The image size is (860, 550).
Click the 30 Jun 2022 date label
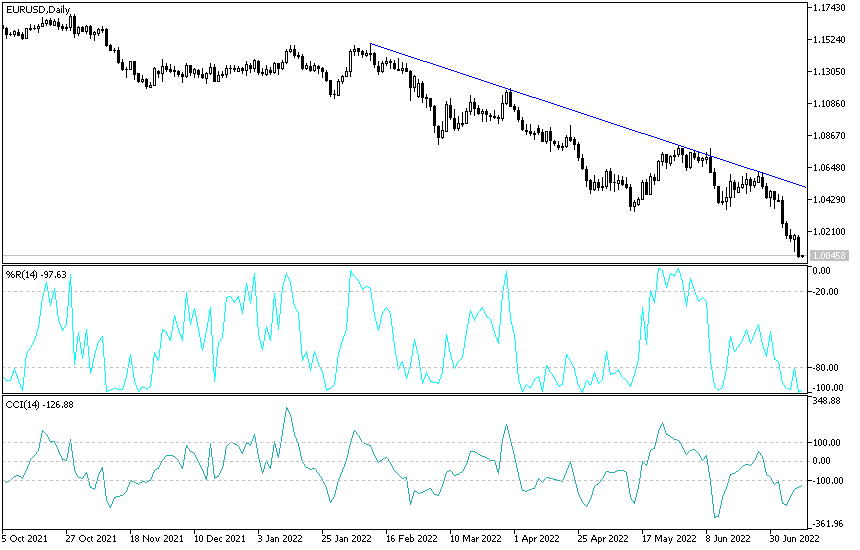tap(794, 538)
